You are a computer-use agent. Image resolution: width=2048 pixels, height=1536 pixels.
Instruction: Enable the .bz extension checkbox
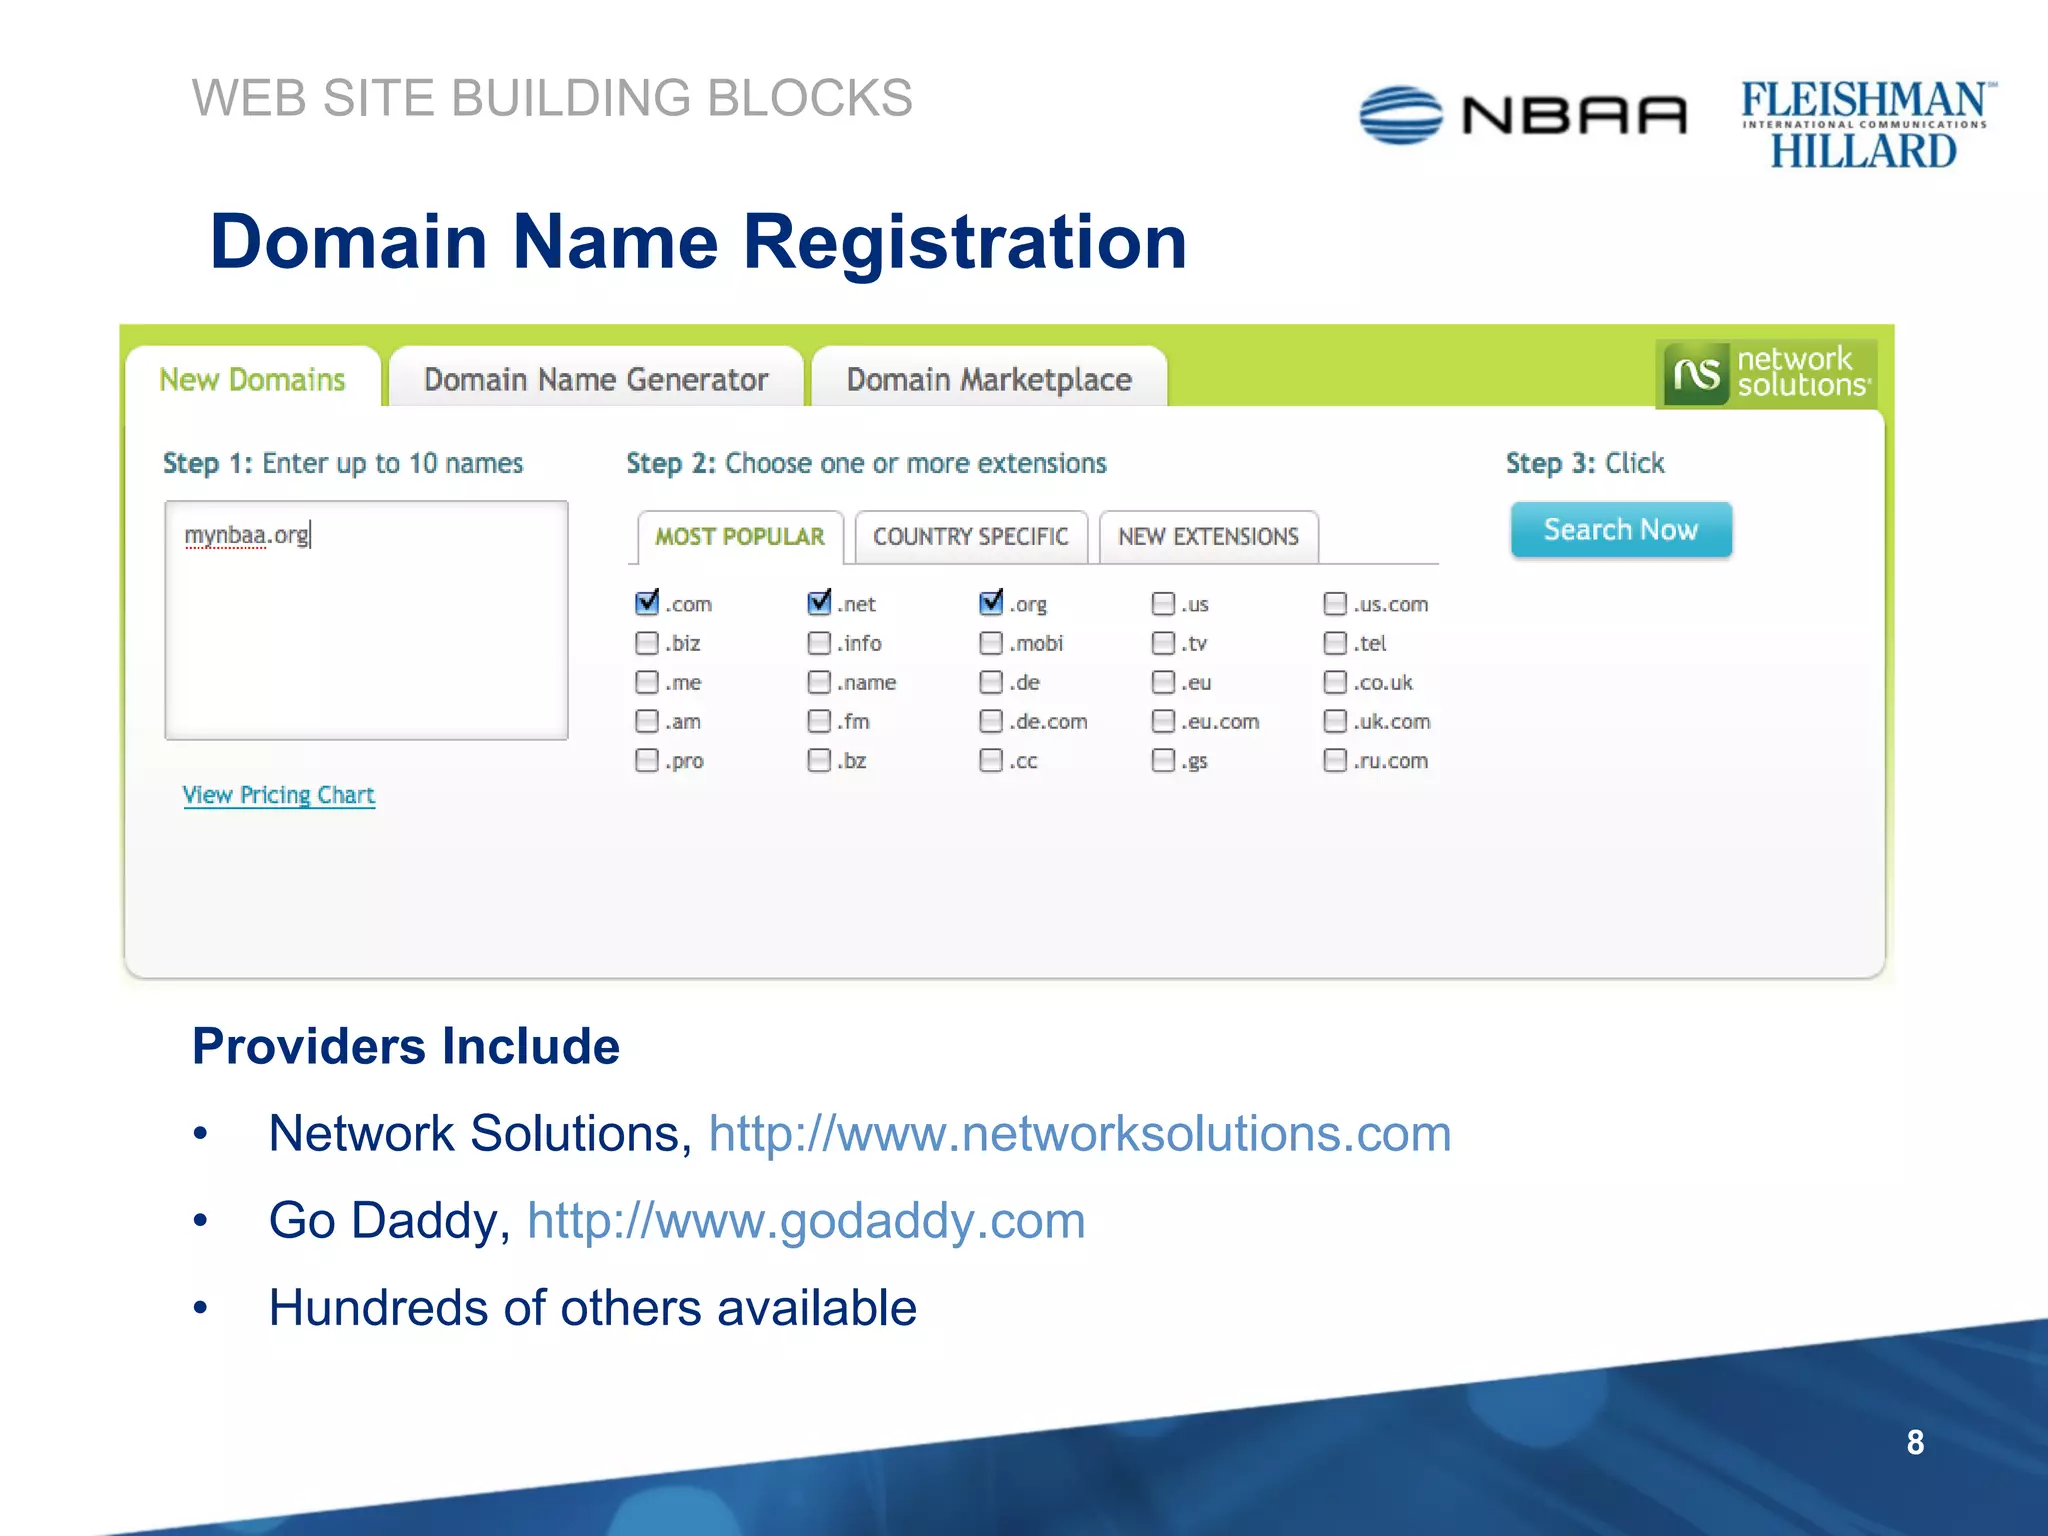click(x=819, y=761)
